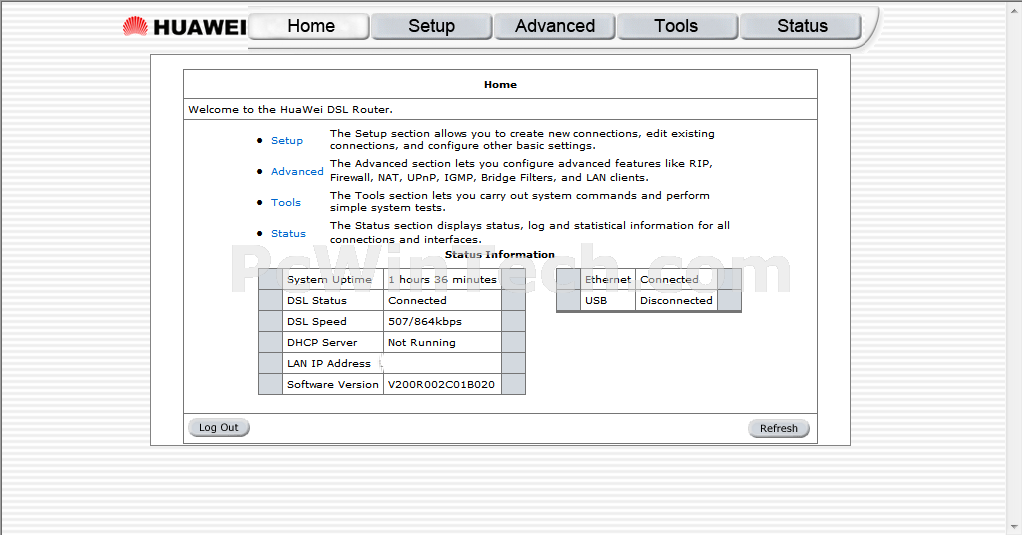Click the 'Home' page heading
Viewport: 1022px width, 535px height.
[x=501, y=85]
